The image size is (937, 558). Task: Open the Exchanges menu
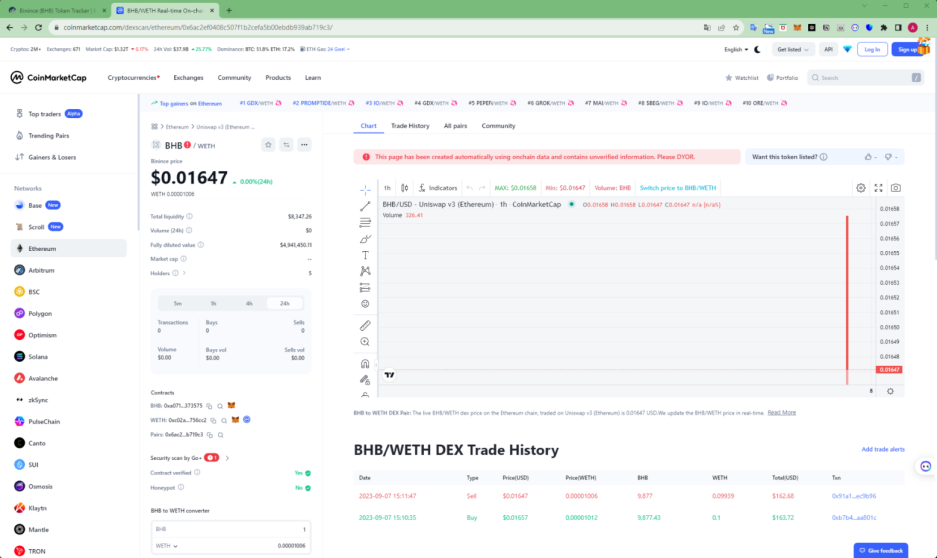[x=188, y=78]
